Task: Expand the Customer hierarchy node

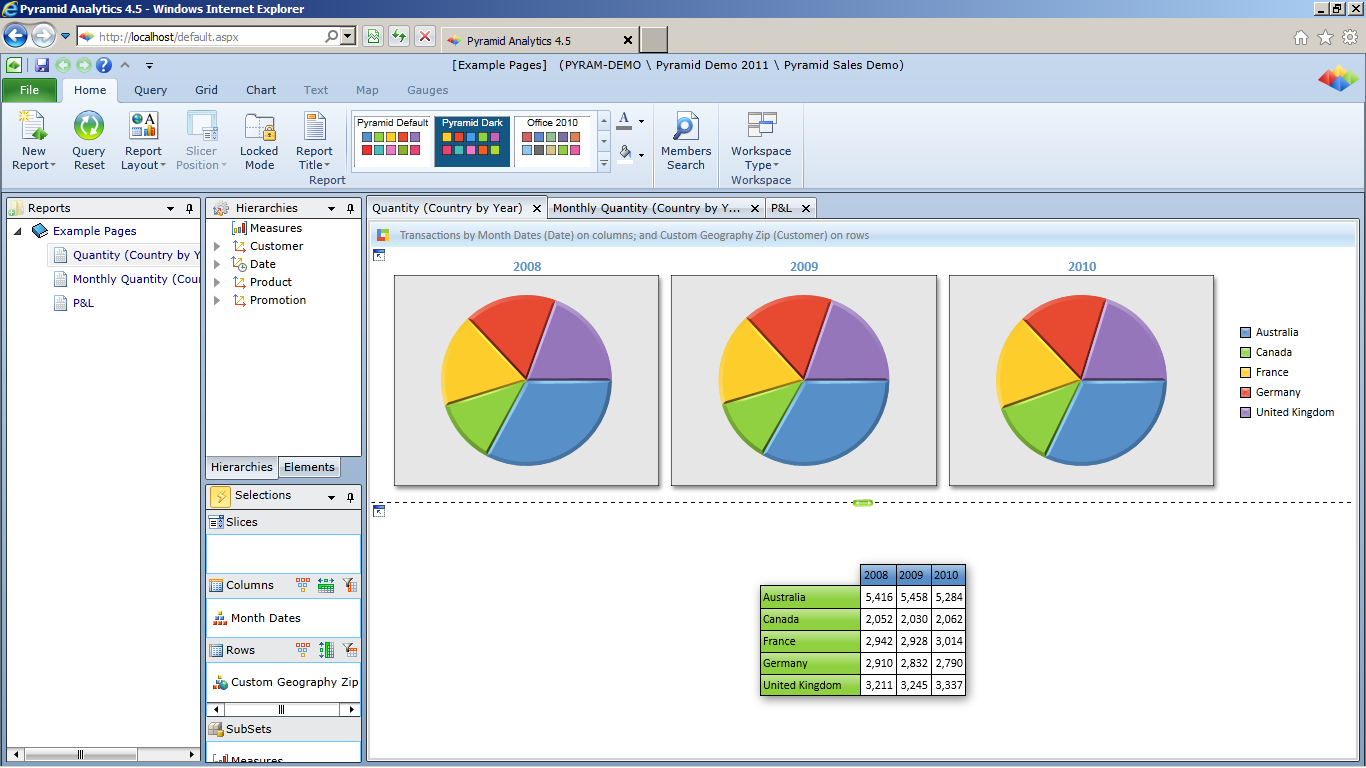Action: pos(217,246)
